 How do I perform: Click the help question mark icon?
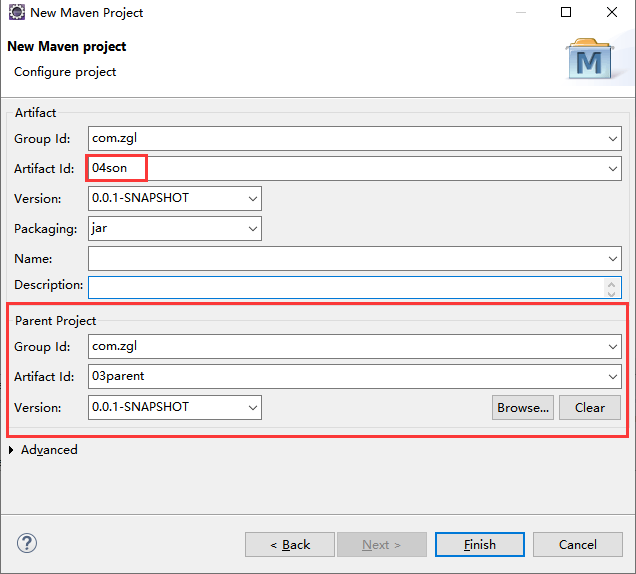coord(27,543)
